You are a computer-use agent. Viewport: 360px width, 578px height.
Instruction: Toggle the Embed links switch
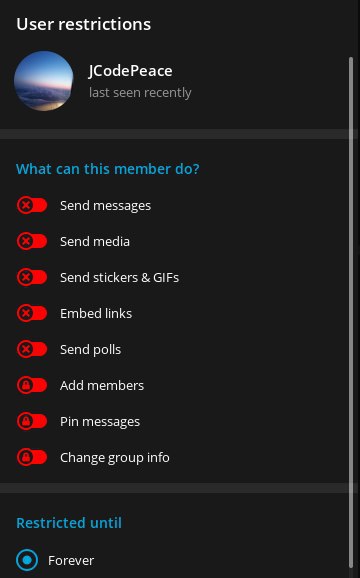(32, 314)
